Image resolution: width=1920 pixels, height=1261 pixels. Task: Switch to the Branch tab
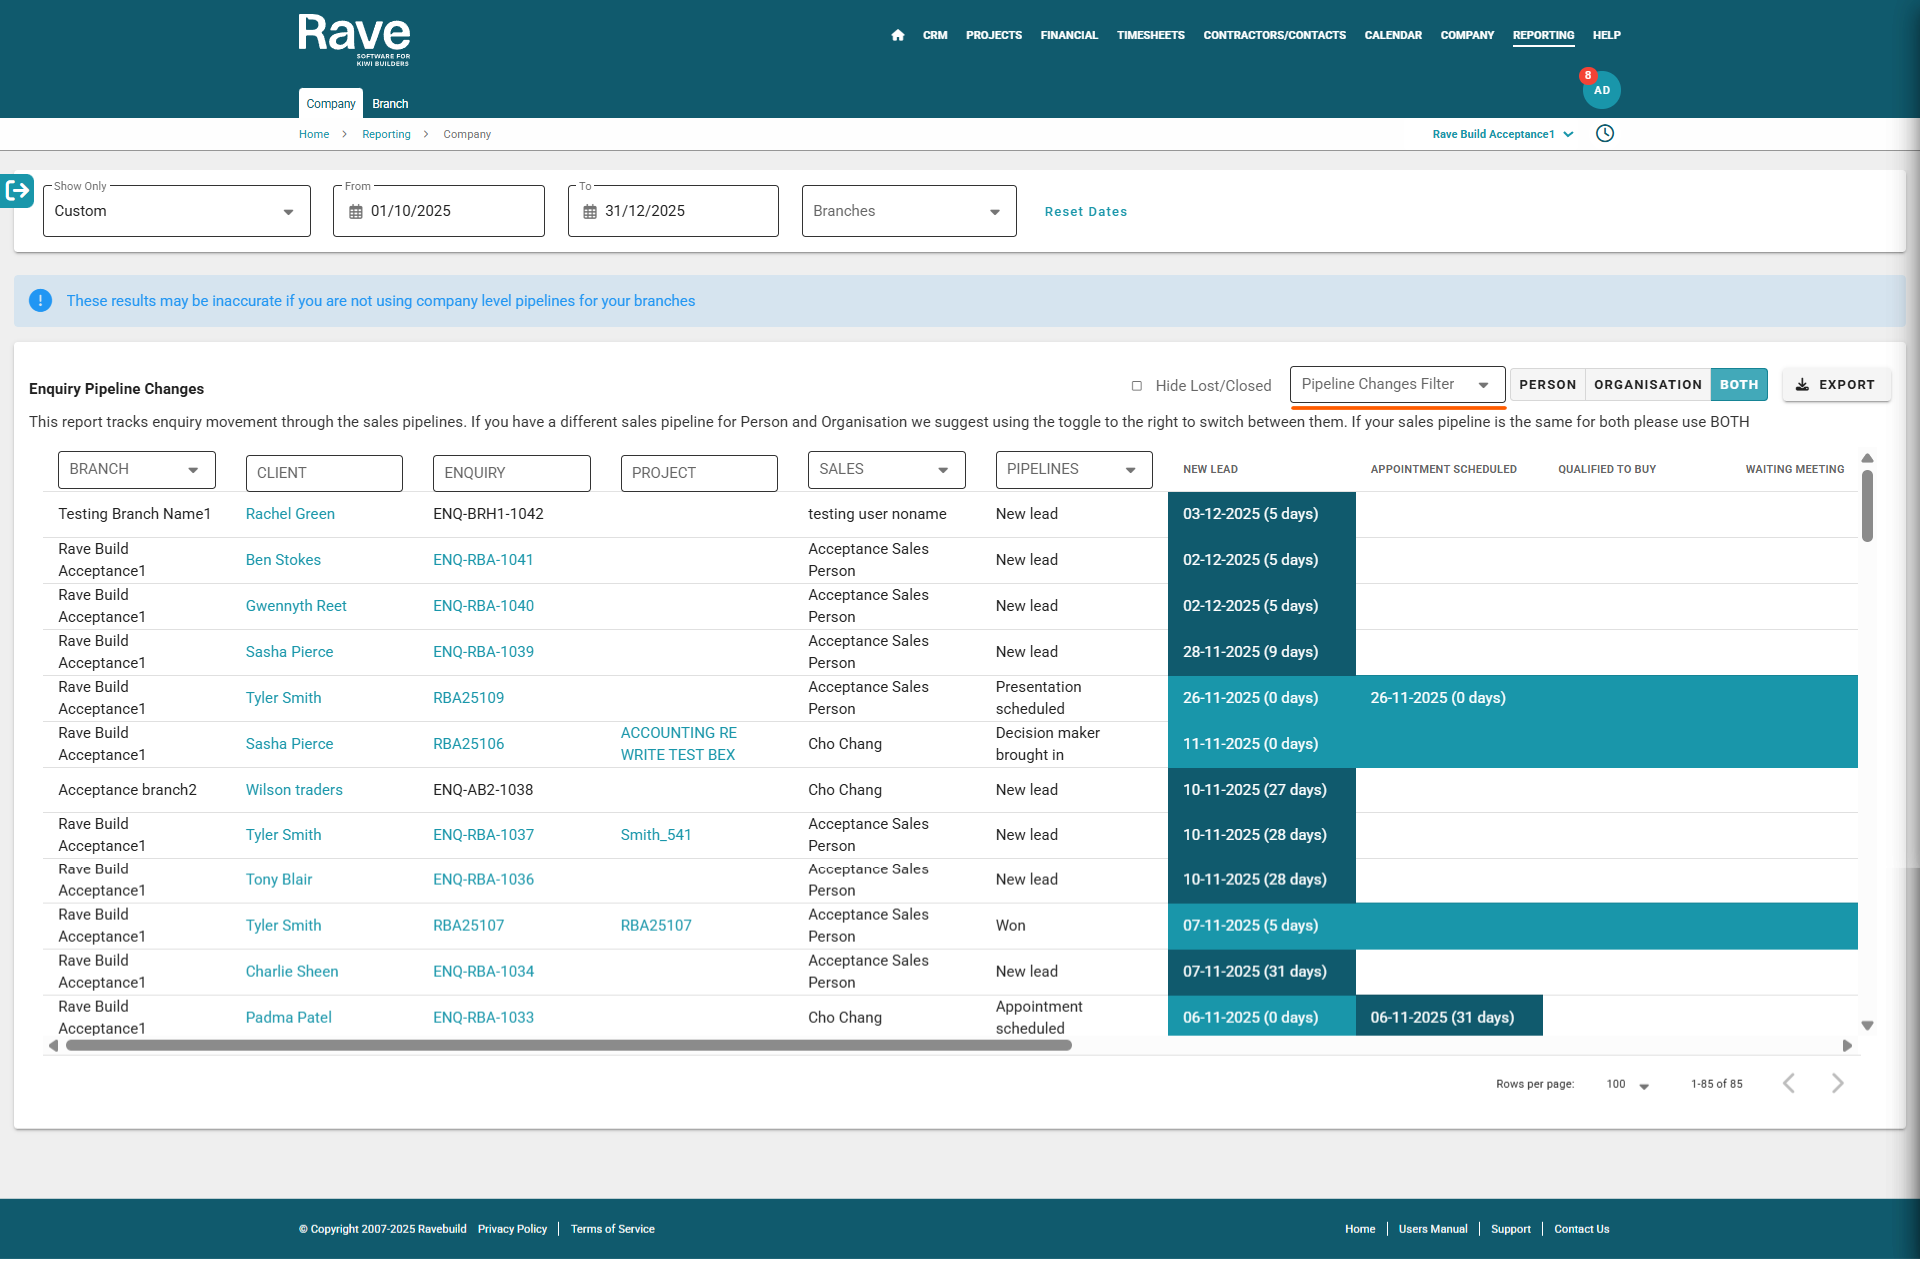[x=390, y=104]
